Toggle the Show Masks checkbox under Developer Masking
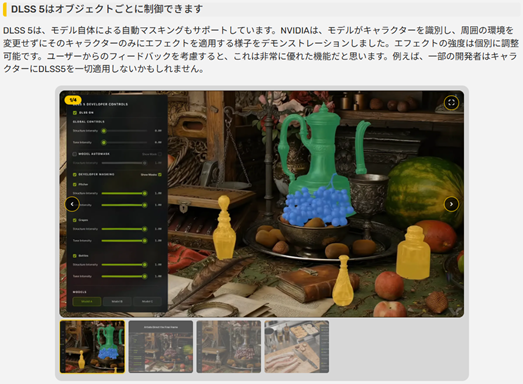Viewport: 523px width, 384px height. coord(160,174)
